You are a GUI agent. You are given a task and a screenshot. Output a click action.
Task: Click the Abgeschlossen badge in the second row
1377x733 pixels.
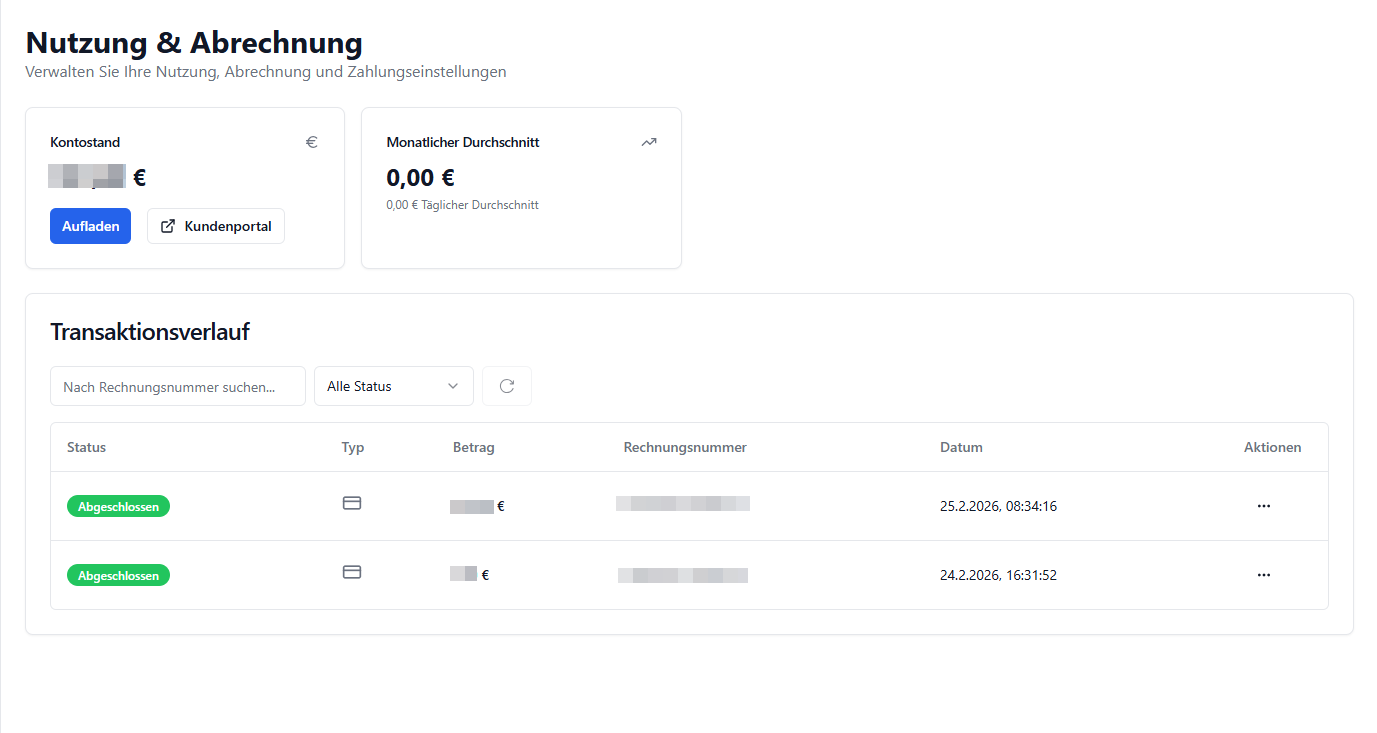[118, 575]
